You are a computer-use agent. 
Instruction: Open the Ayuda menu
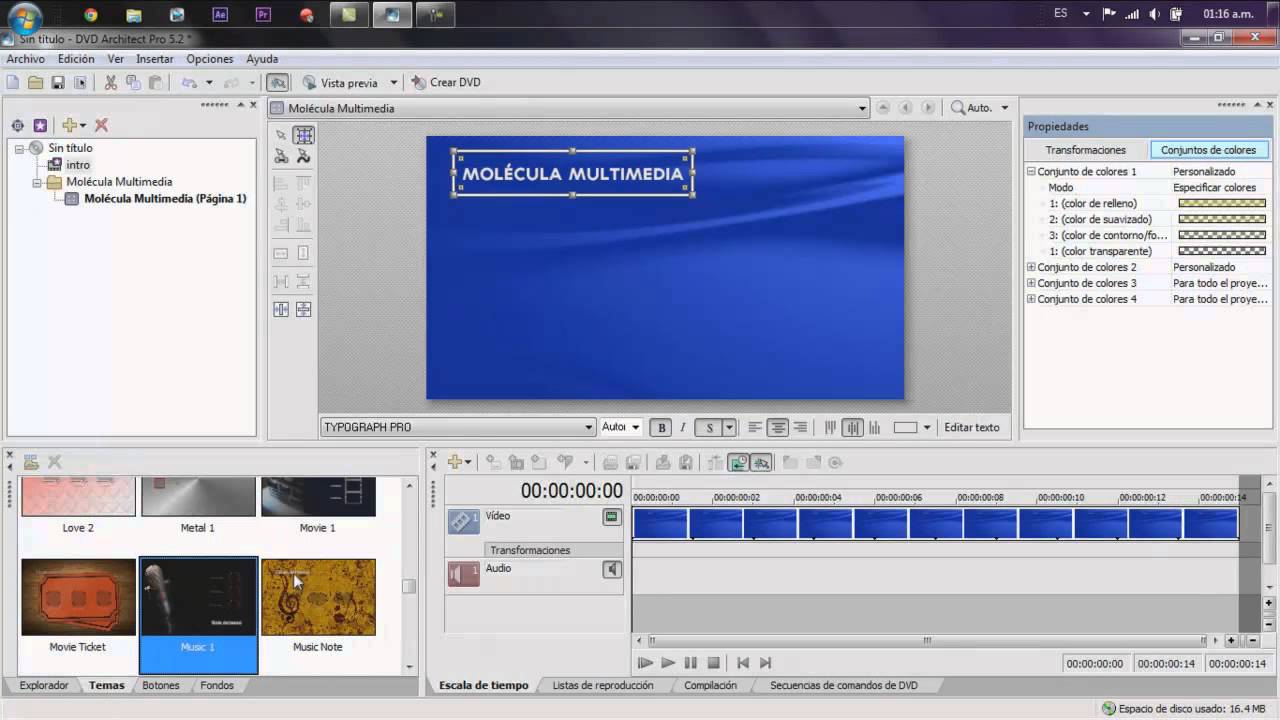tap(262, 59)
